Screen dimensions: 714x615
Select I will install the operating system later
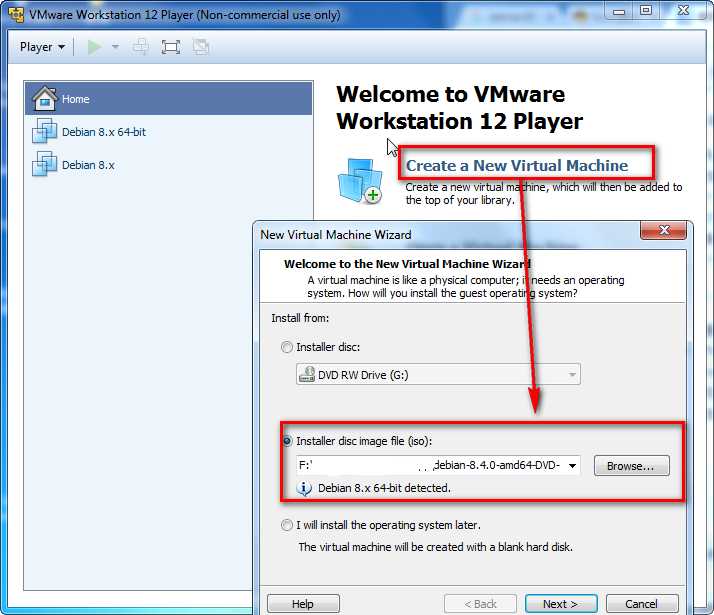click(286, 525)
